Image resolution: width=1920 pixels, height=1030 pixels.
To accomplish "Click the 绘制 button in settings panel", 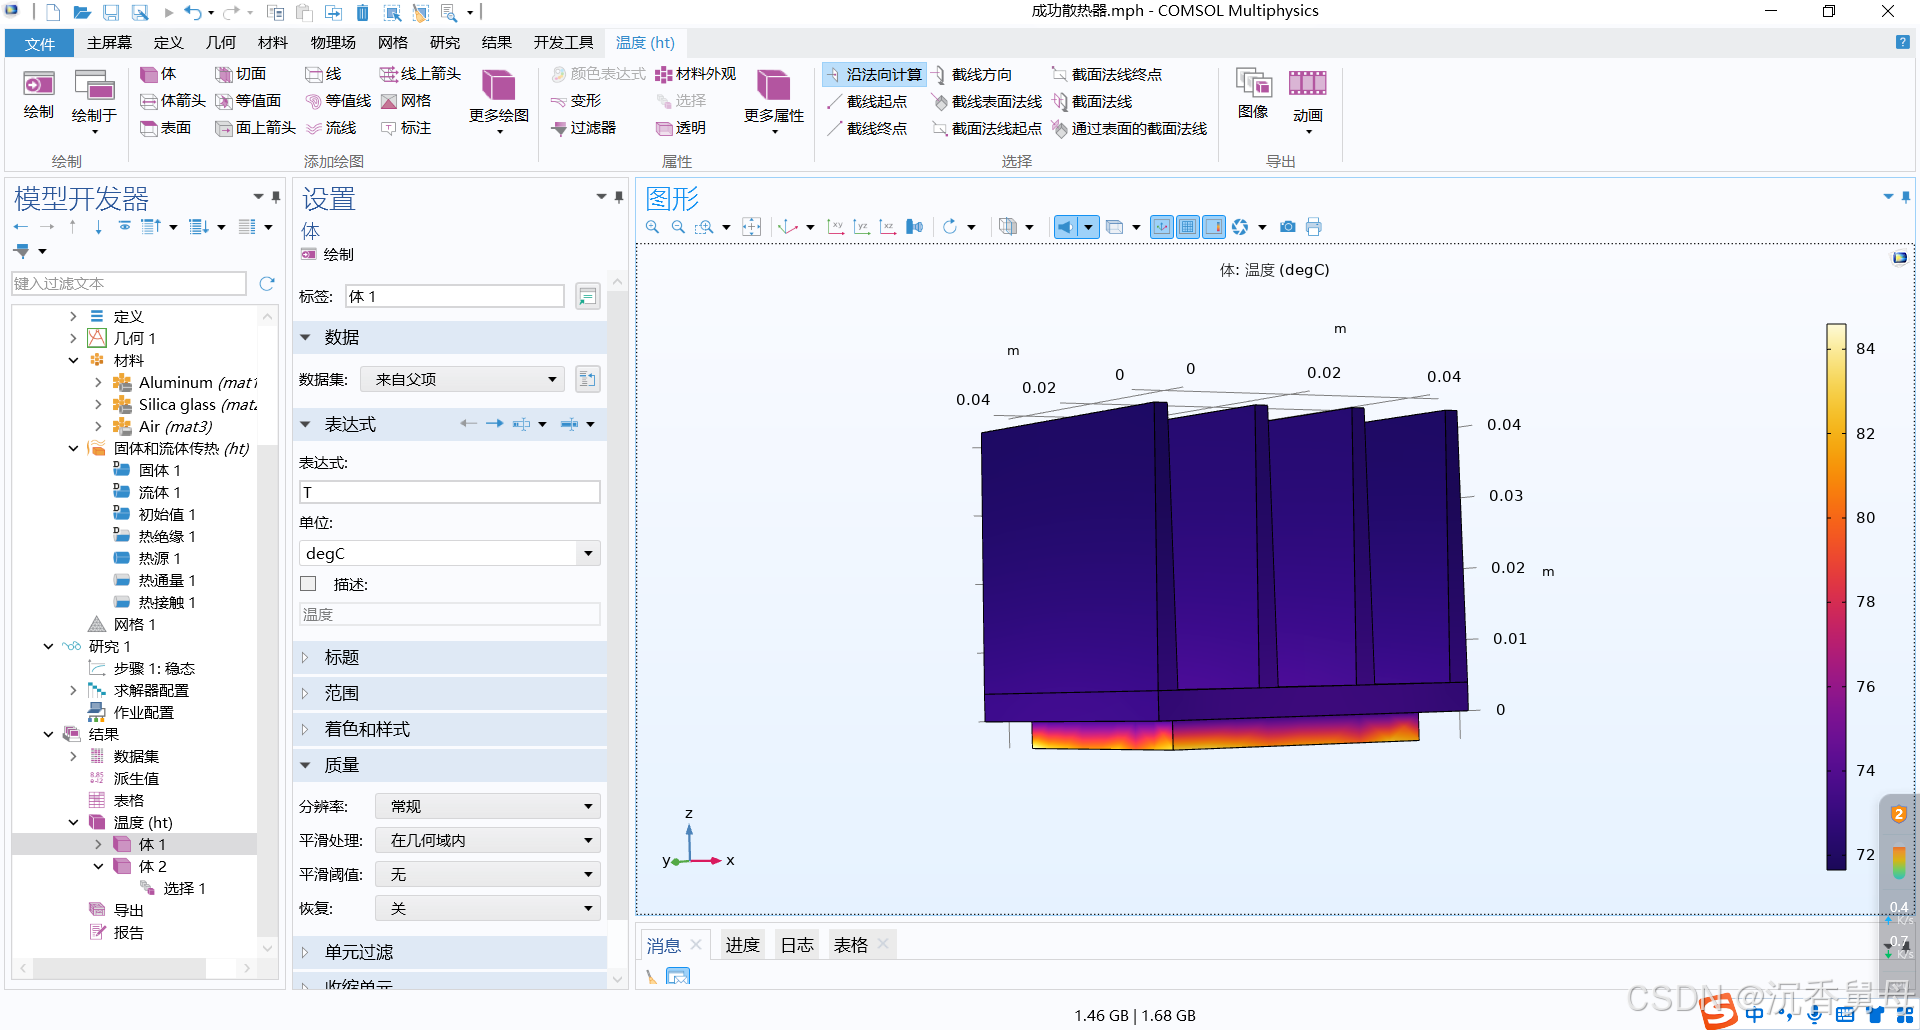I will [x=328, y=255].
